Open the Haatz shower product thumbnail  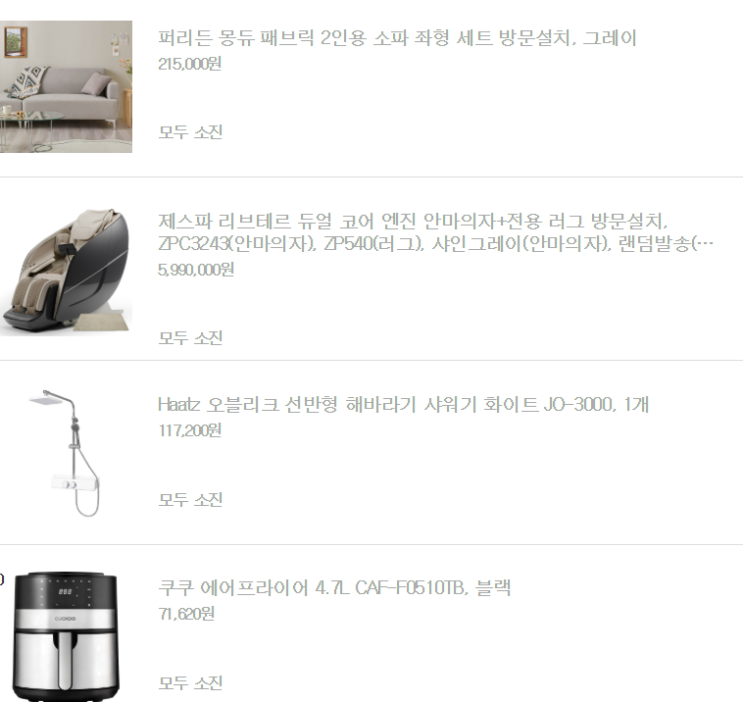coord(66,454)
